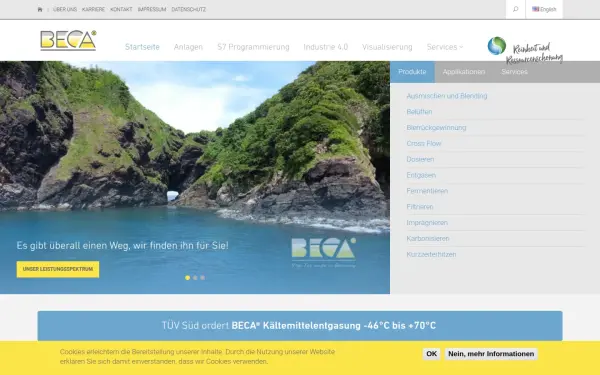Click the 'Reinheit und Ressourcenschonung' slogan
Image resolution: width=600 pixels, height=375 pixels.
tap(535, 54)
